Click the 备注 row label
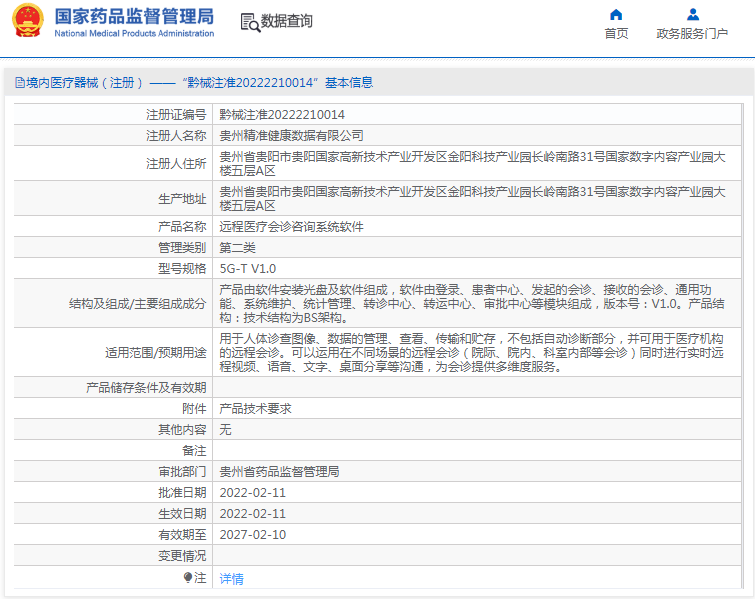Image resolution: width=755 pixels, height=599 pixels. click(194, 450)
